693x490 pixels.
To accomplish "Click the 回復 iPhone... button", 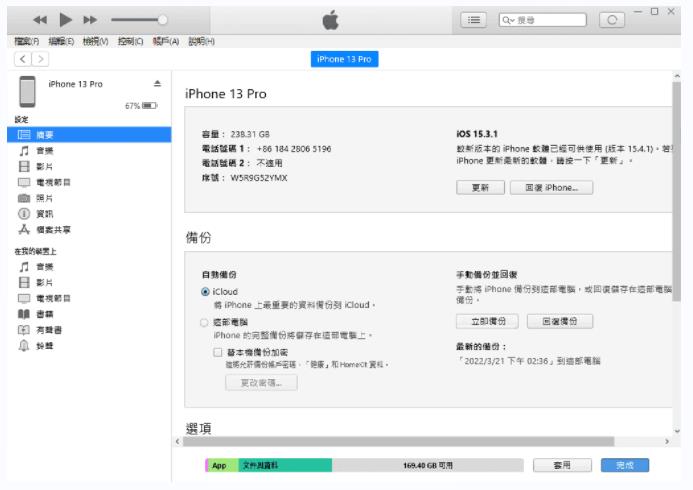I will coord(551,187).
